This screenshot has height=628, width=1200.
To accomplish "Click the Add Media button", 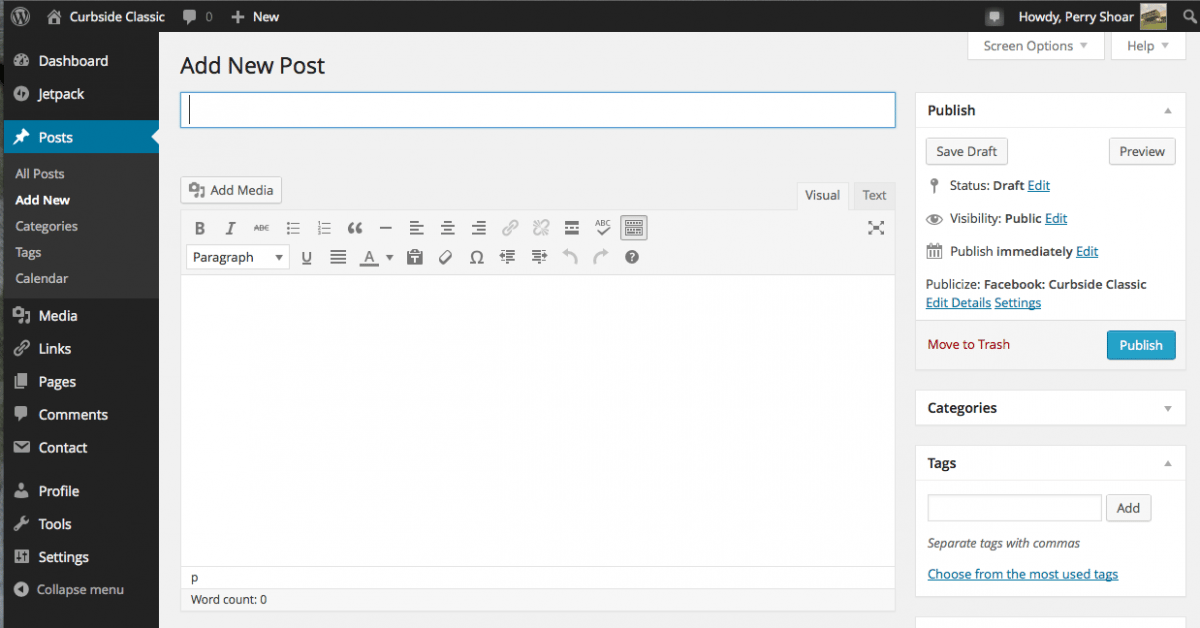I will click(x=231, y=190).
